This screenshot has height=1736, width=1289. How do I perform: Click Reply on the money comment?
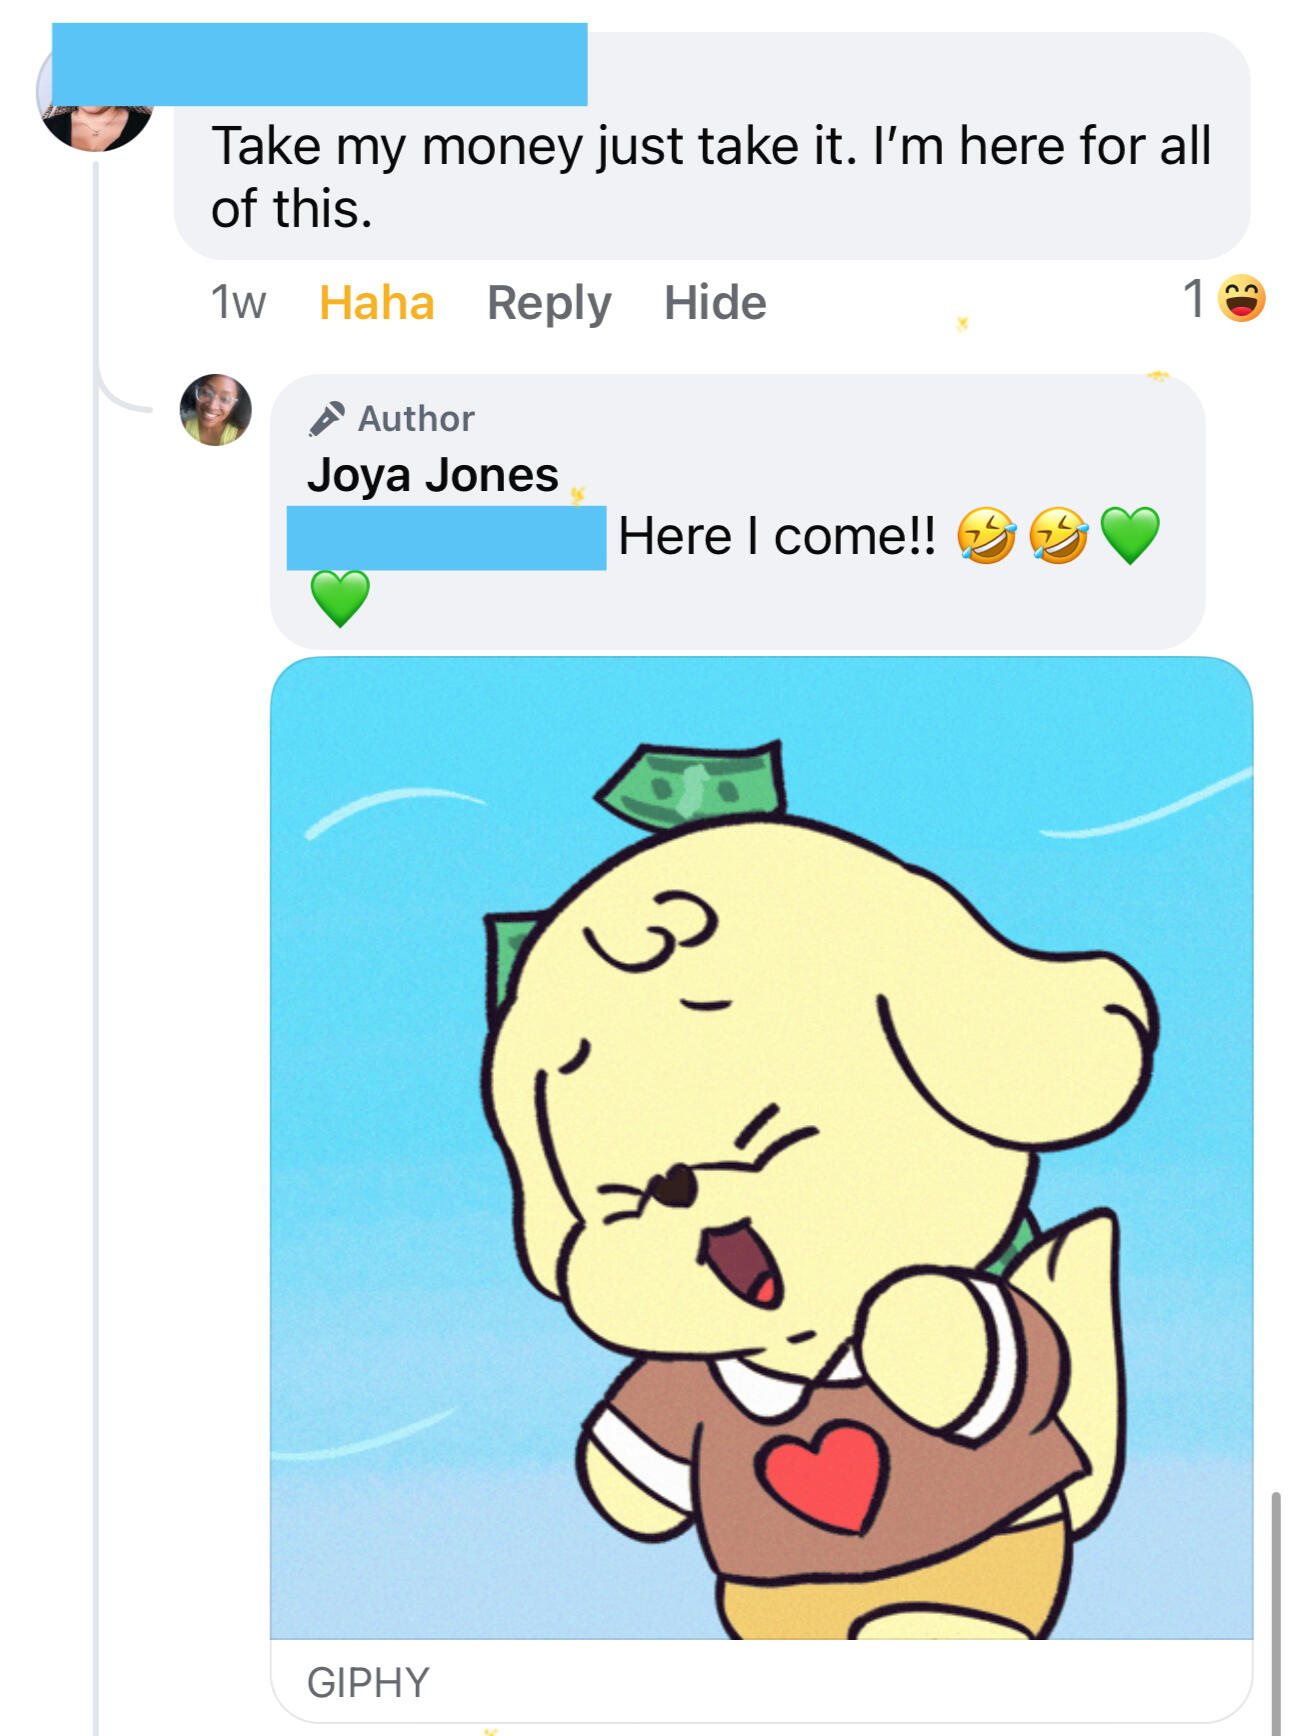pyautogui.click(x=551, y=302)
